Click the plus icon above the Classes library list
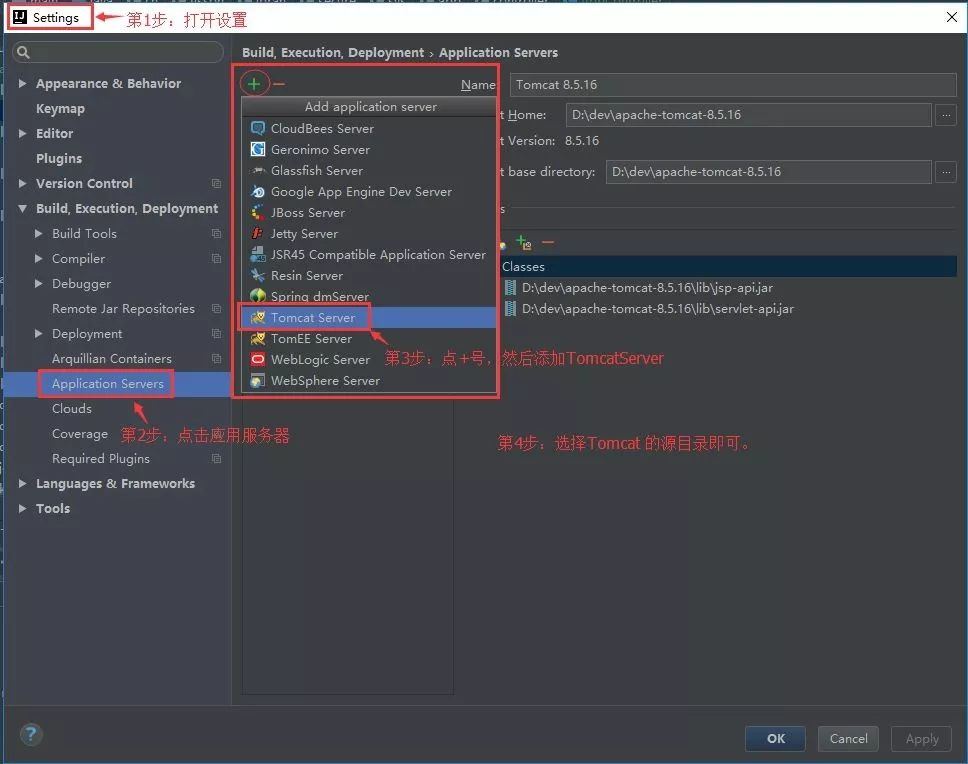968x764 pixels. coord(521,242)
